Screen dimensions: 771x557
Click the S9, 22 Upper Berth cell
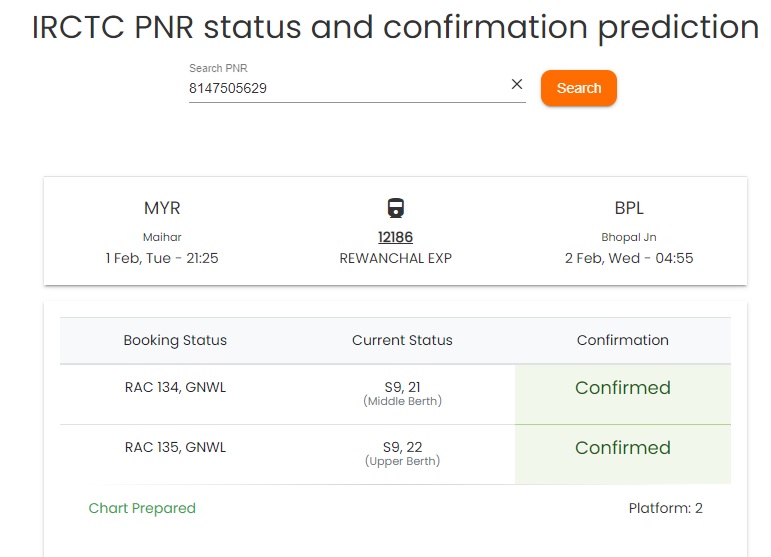point(402,453)
